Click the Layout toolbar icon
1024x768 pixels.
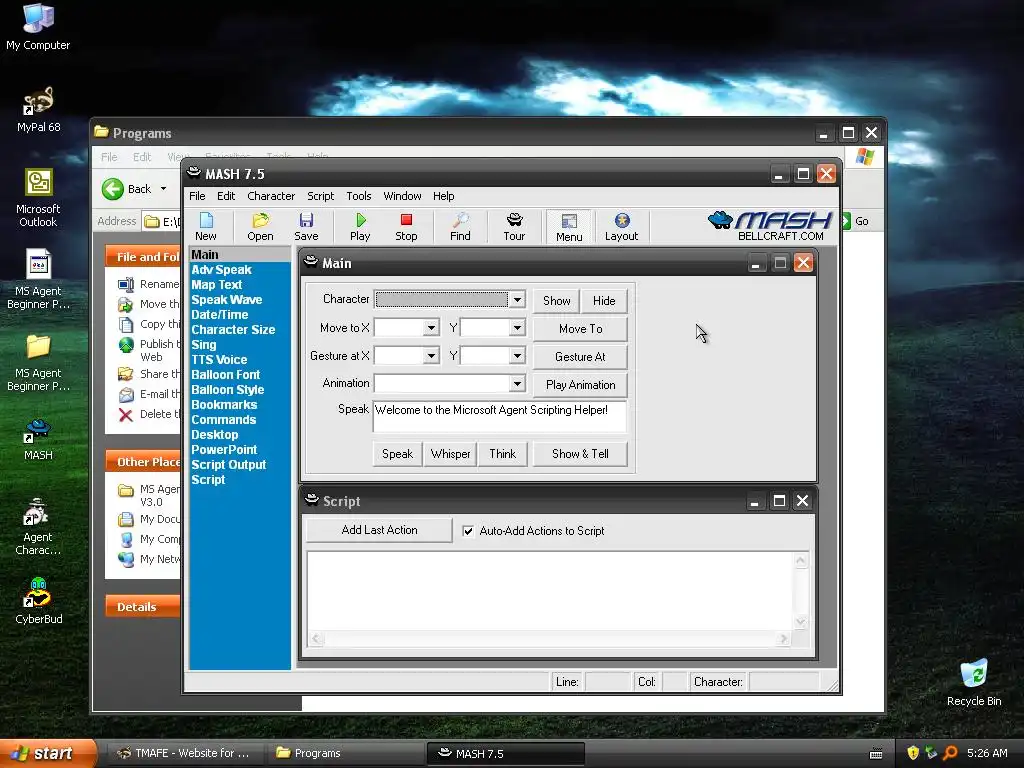621,227
